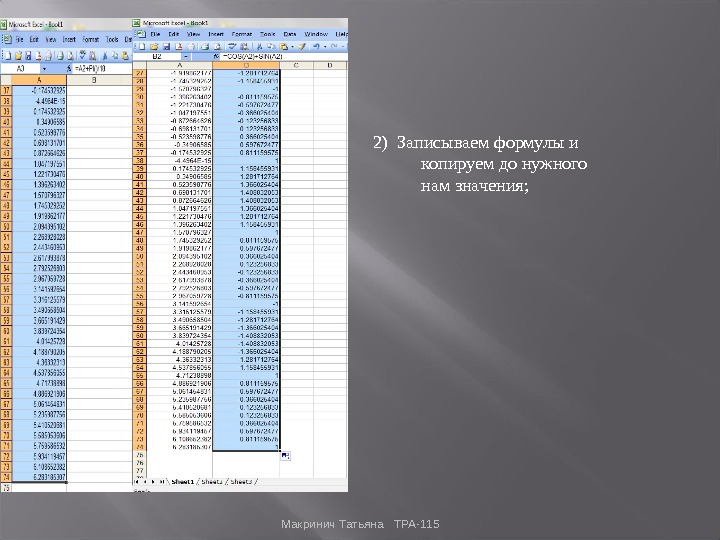
Task: Click formula bar showing =A2+PI()/10
Action: click(x=103, y=69)
